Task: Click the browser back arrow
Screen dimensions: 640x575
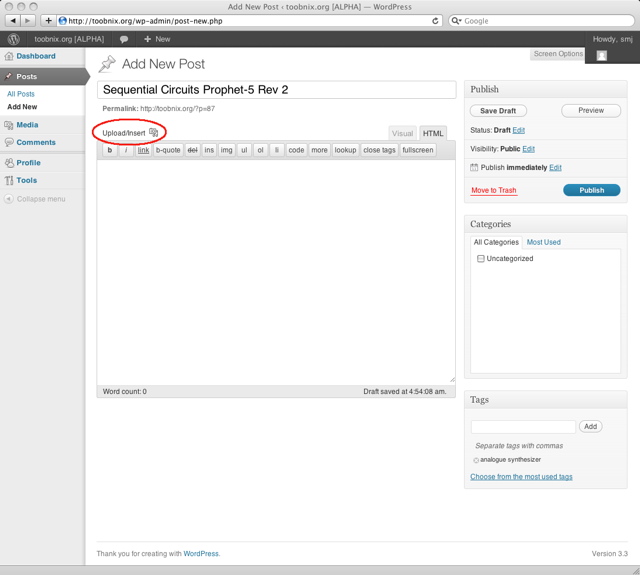Action: pos(13,20)
